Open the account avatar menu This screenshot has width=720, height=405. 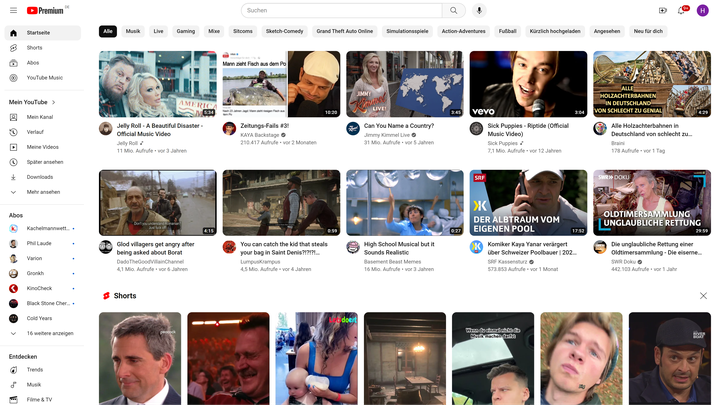point(703,10)
